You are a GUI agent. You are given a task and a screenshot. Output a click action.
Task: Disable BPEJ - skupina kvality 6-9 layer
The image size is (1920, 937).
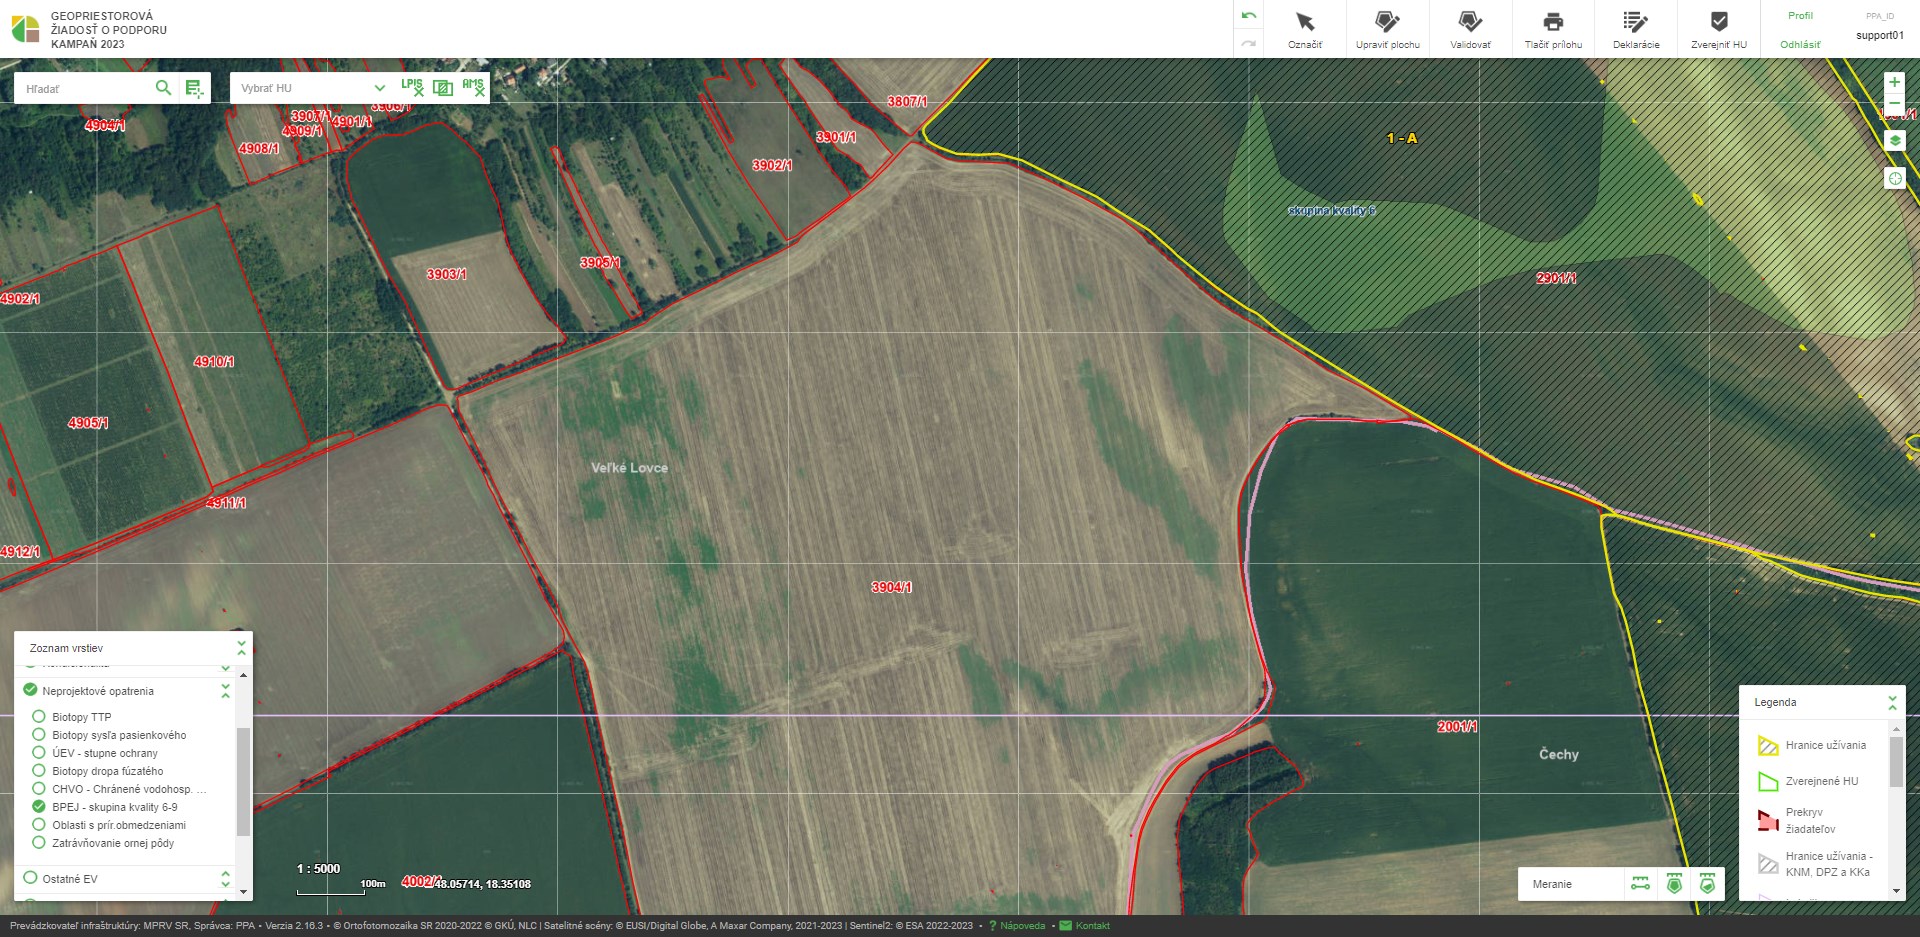(x=39, y=806)
